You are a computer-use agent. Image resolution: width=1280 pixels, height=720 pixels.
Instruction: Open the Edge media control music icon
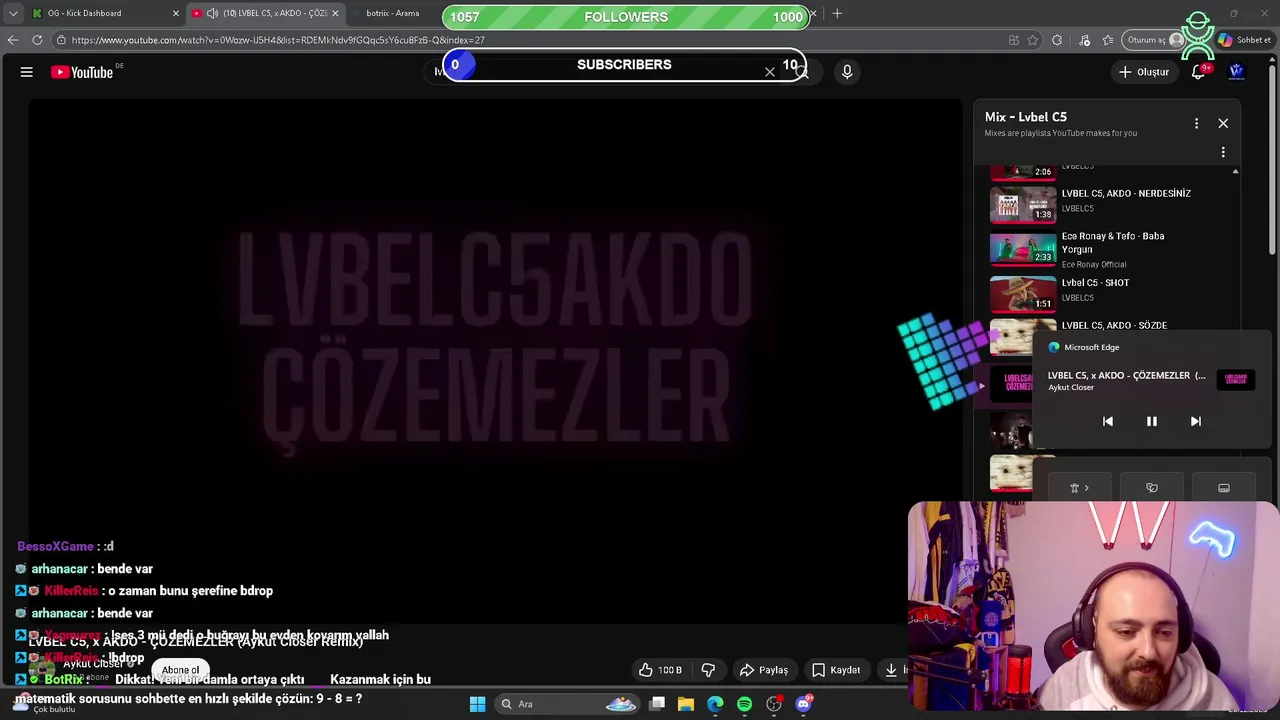tap(1085, 40)
